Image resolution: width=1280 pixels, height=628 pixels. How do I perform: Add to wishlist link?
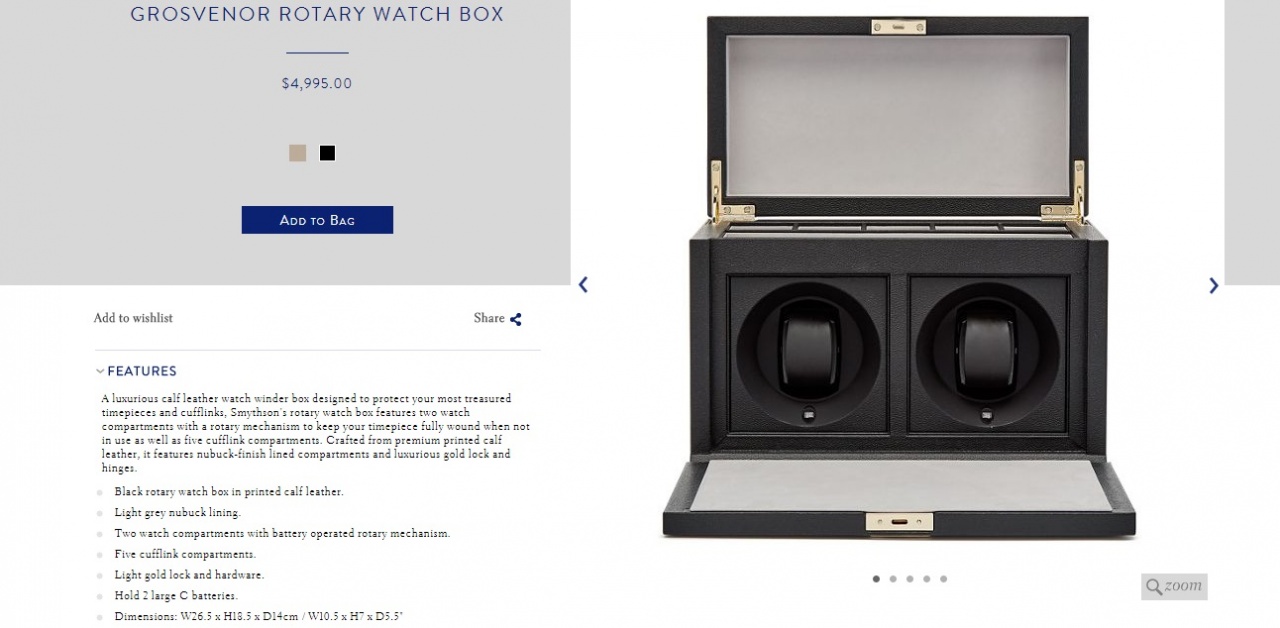tap(133, 318)
